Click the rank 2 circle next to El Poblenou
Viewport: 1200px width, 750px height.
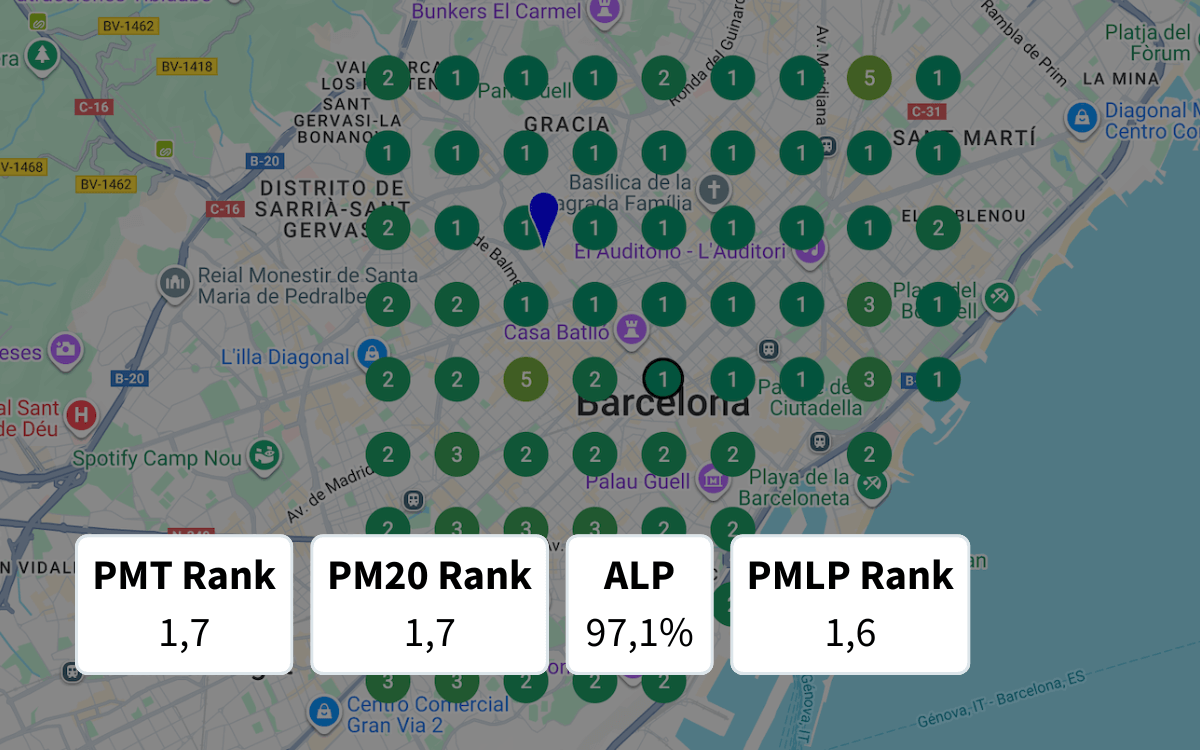(938, 228)
